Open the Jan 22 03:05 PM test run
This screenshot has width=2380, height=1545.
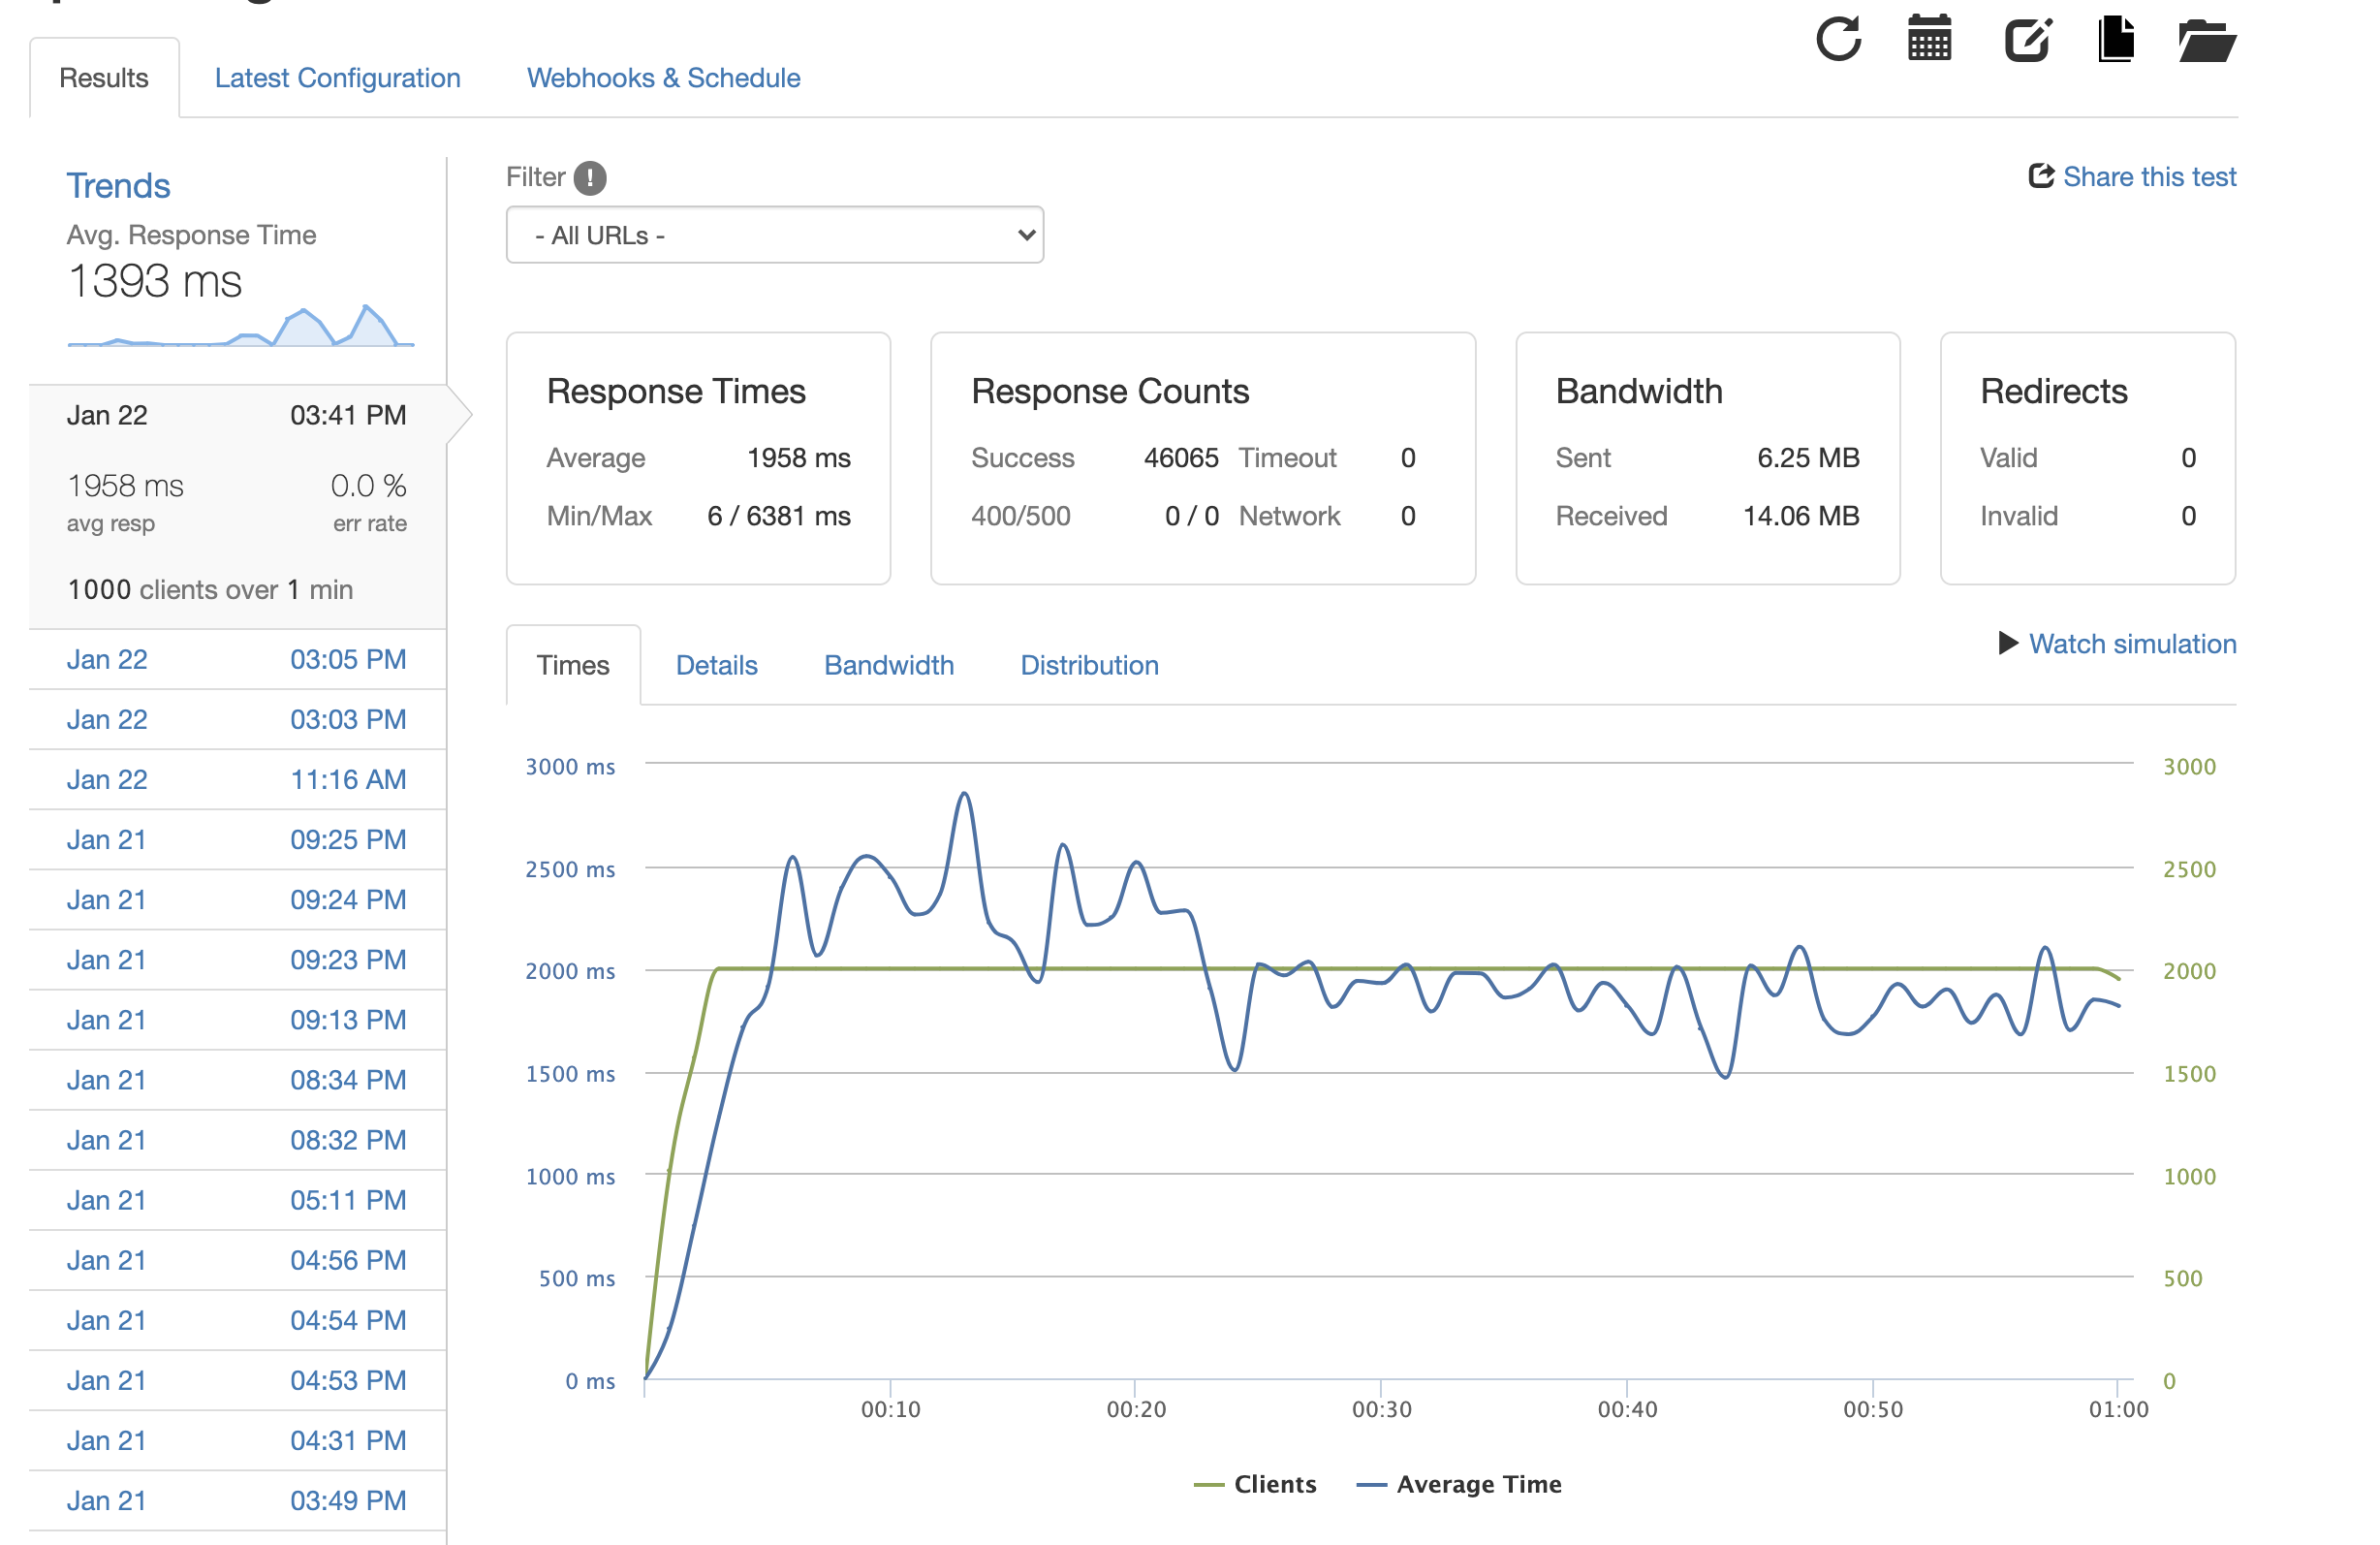pyautogui.click(x=237, y=659)
